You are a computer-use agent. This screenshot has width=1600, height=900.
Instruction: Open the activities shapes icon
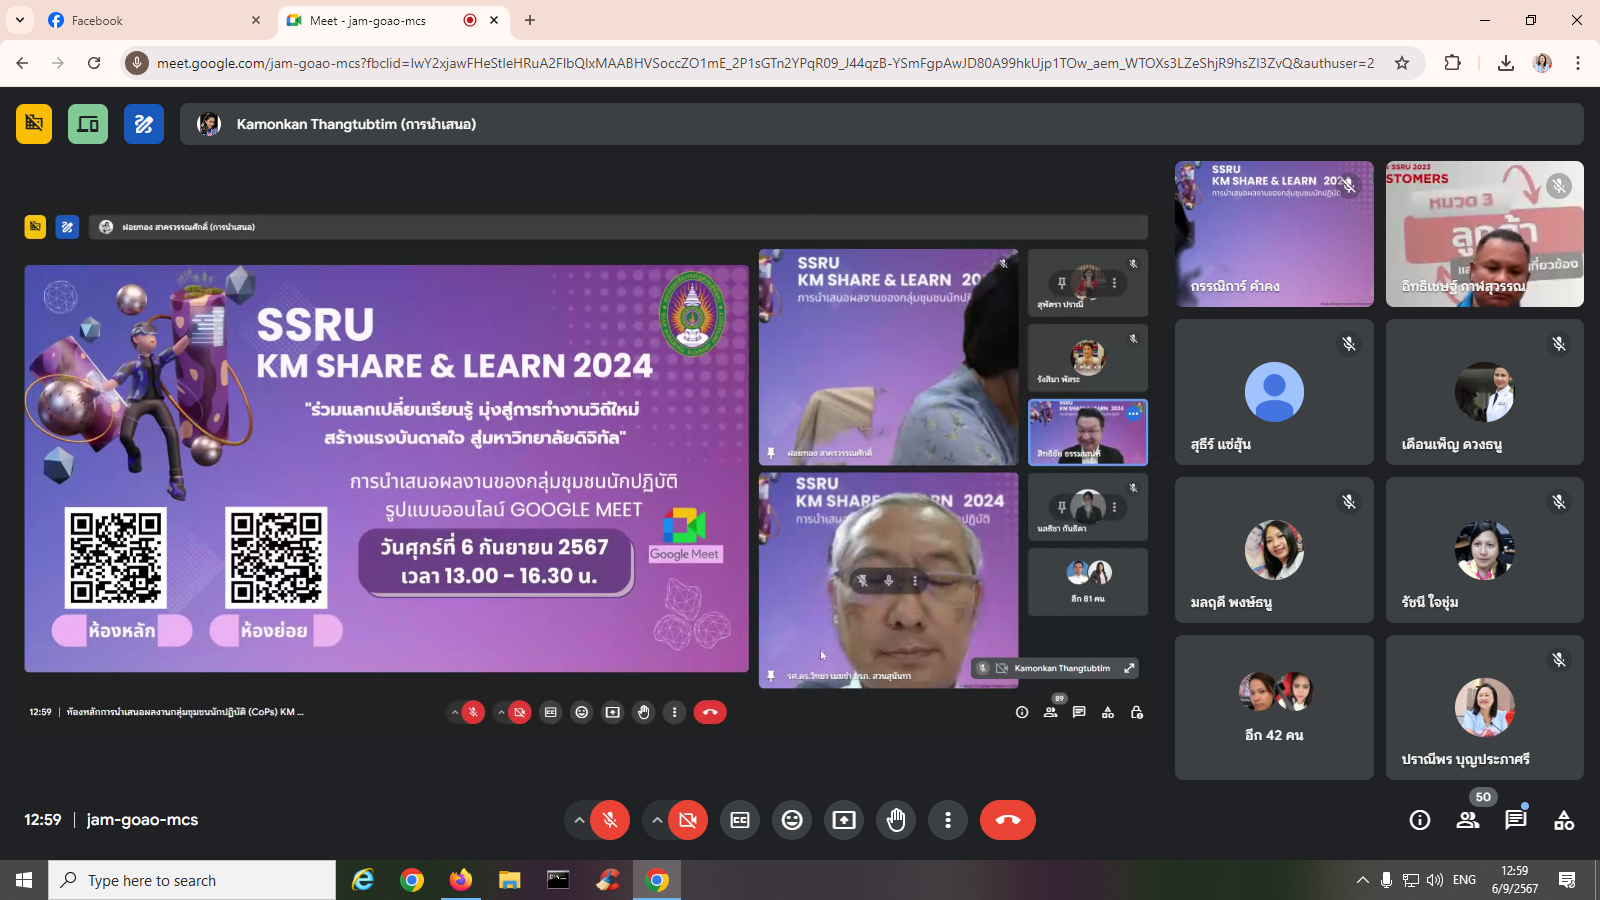coord(1564,820)
